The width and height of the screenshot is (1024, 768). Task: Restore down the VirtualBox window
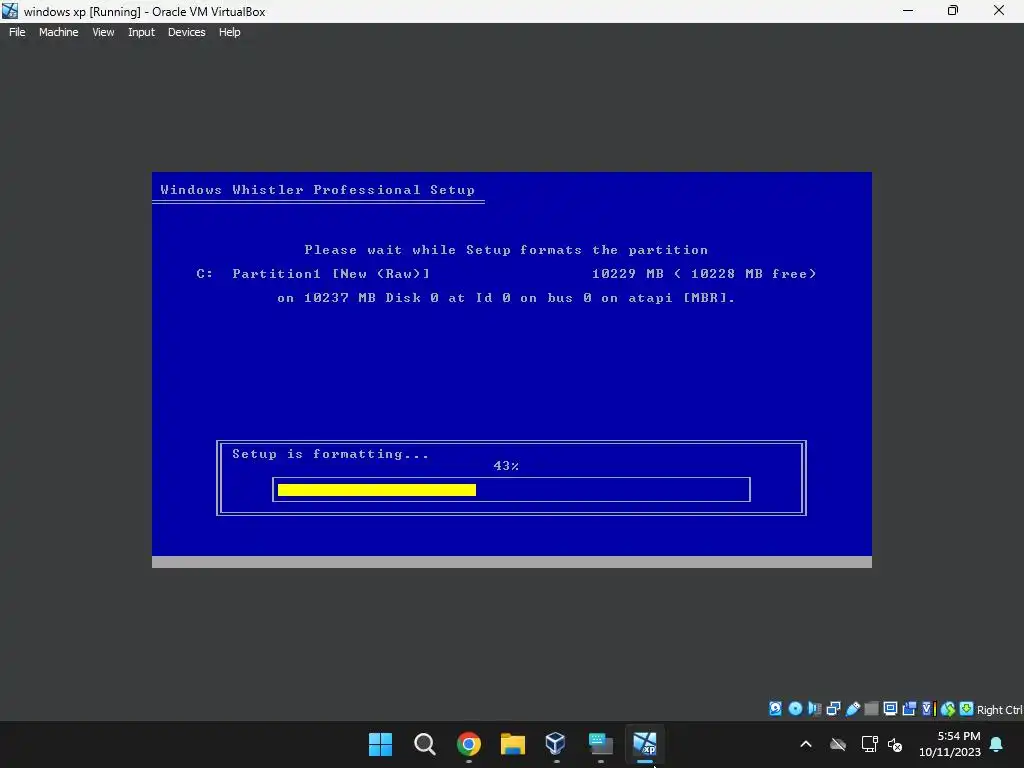(953, 10)
